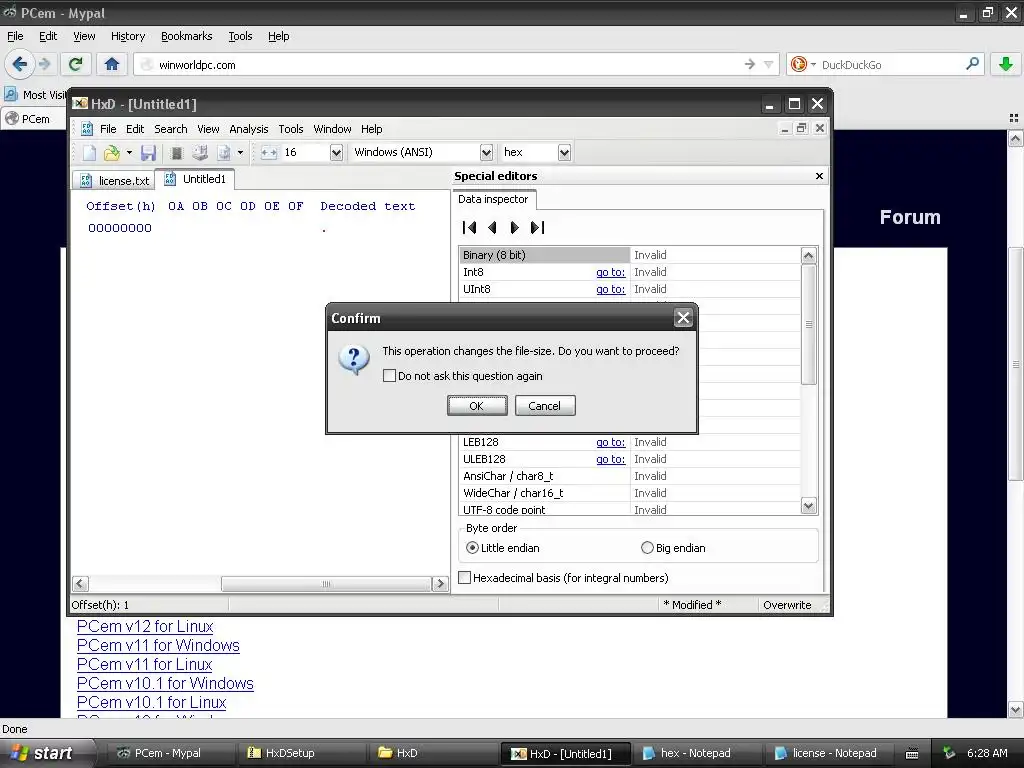Reload the page in Mypal browser
The height and width of the screenshot is (768, 1024).
(x=75, y=64)
